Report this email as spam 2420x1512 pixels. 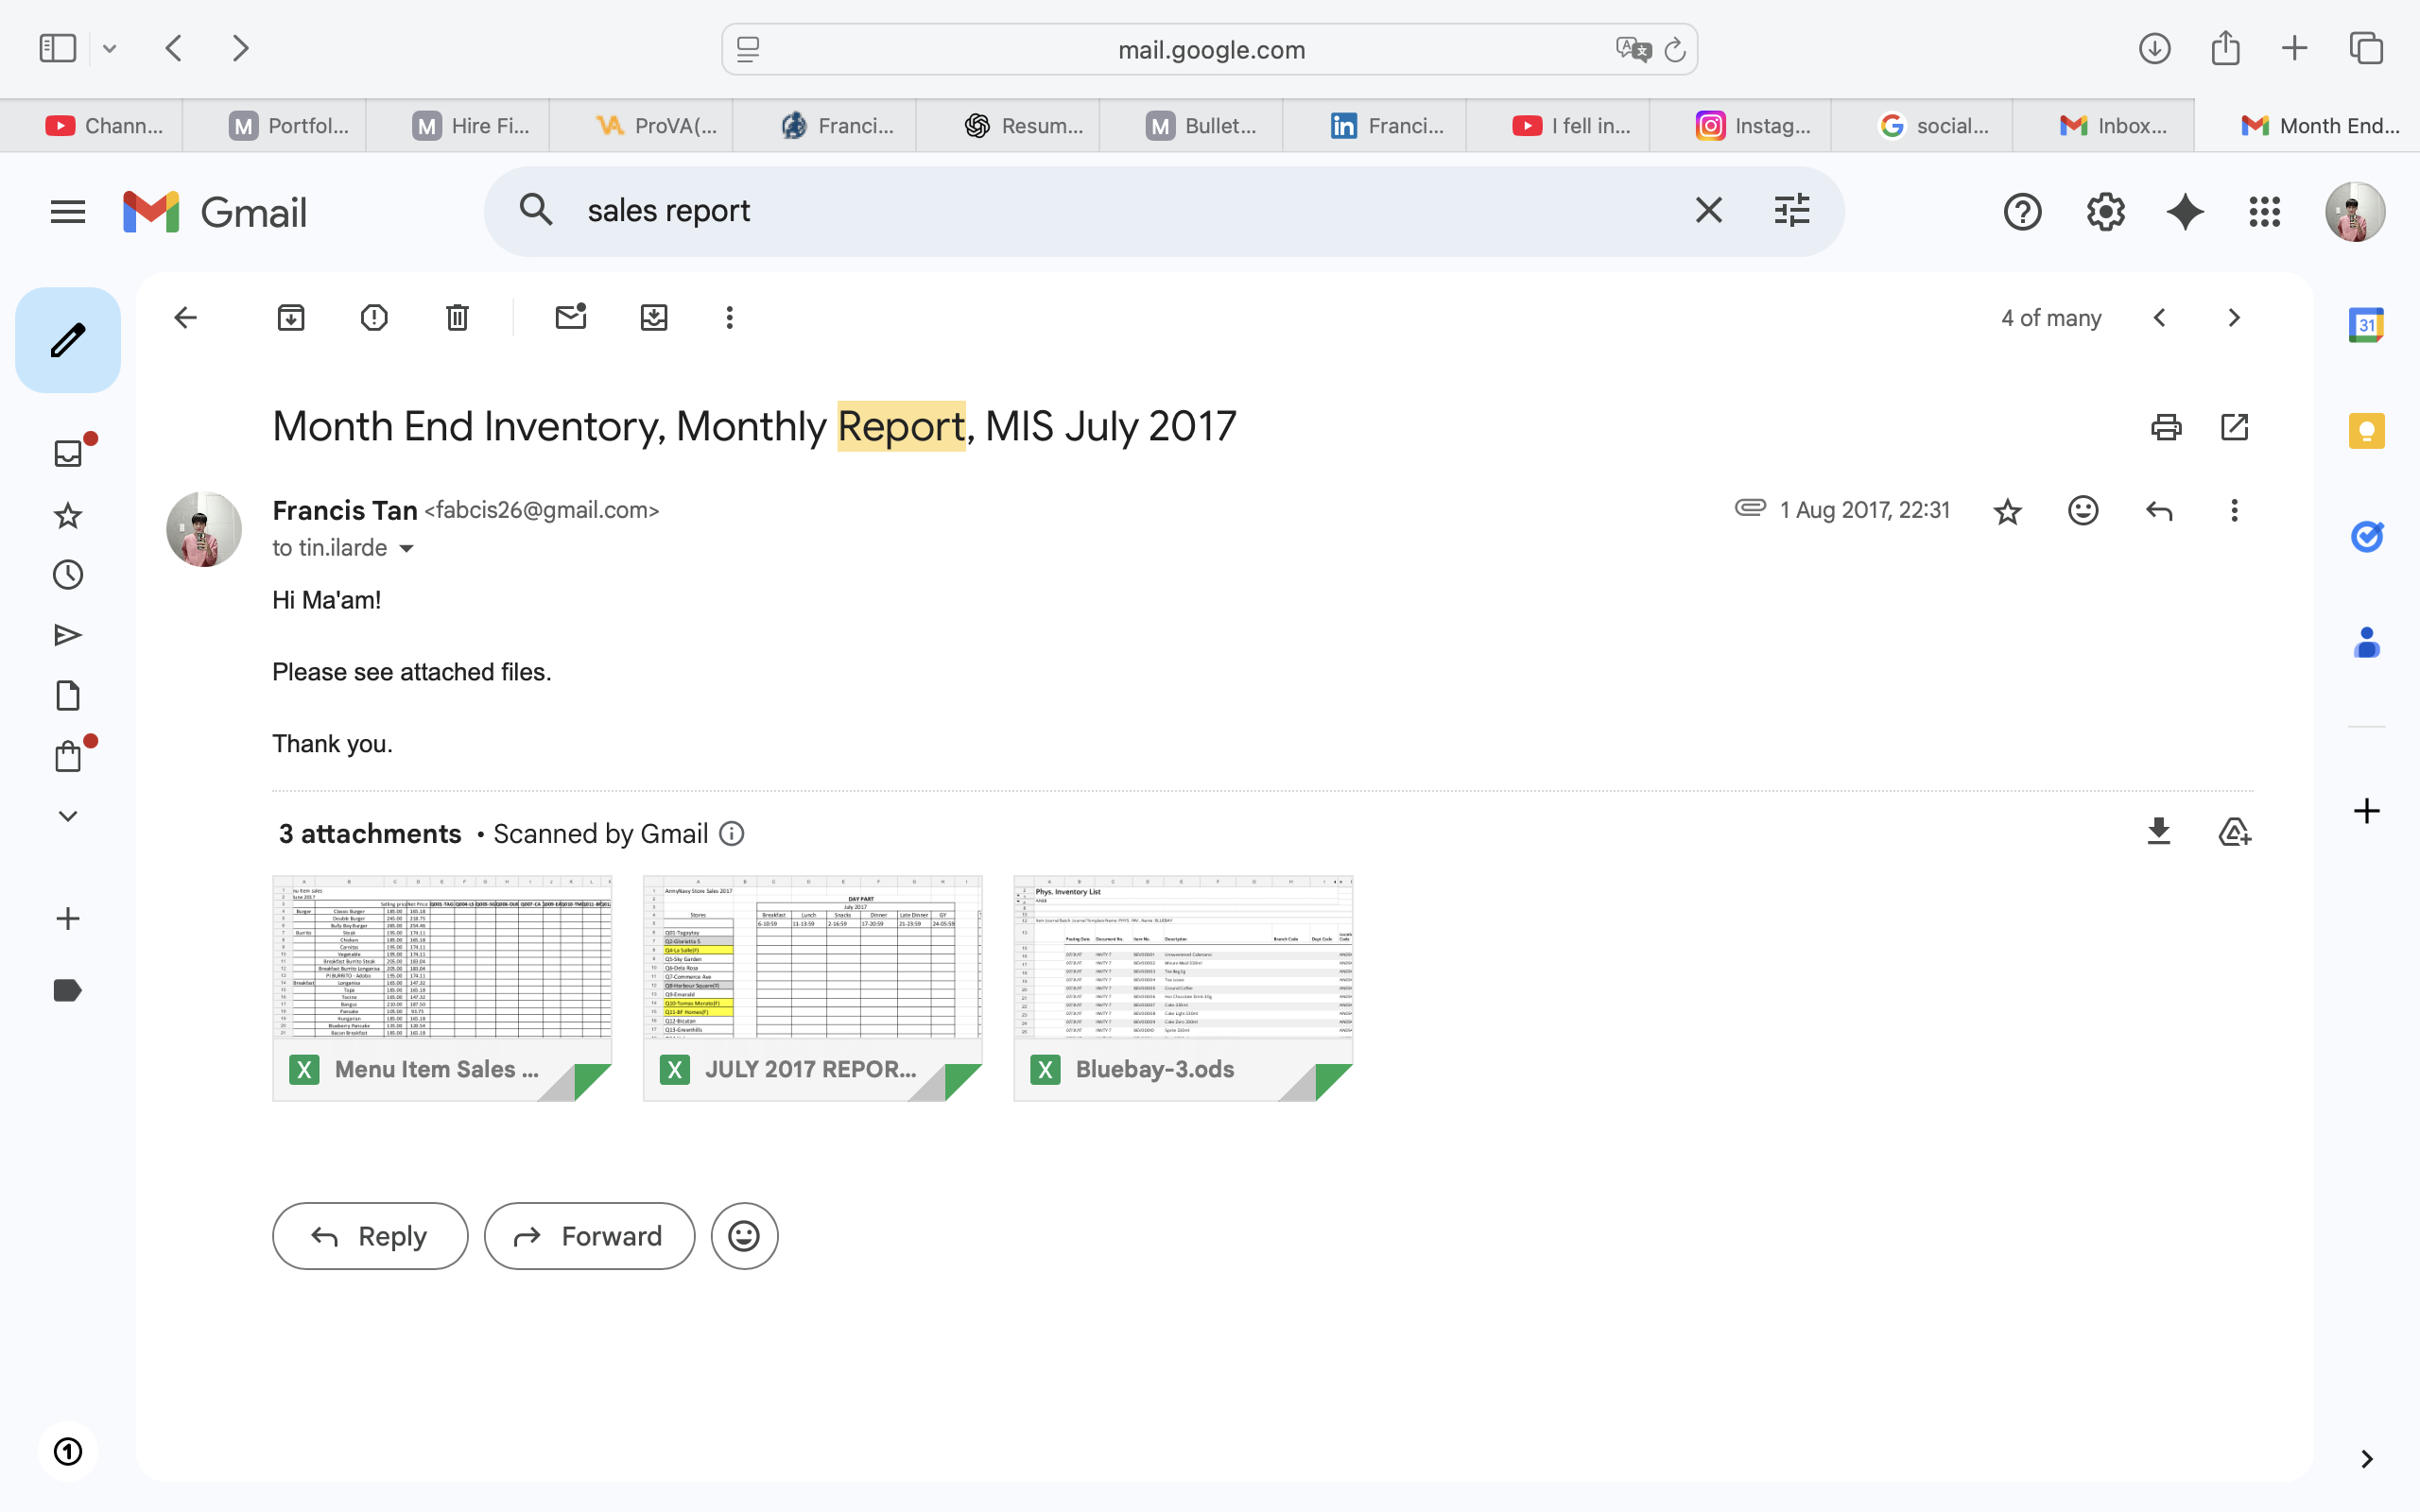point(374,318)
